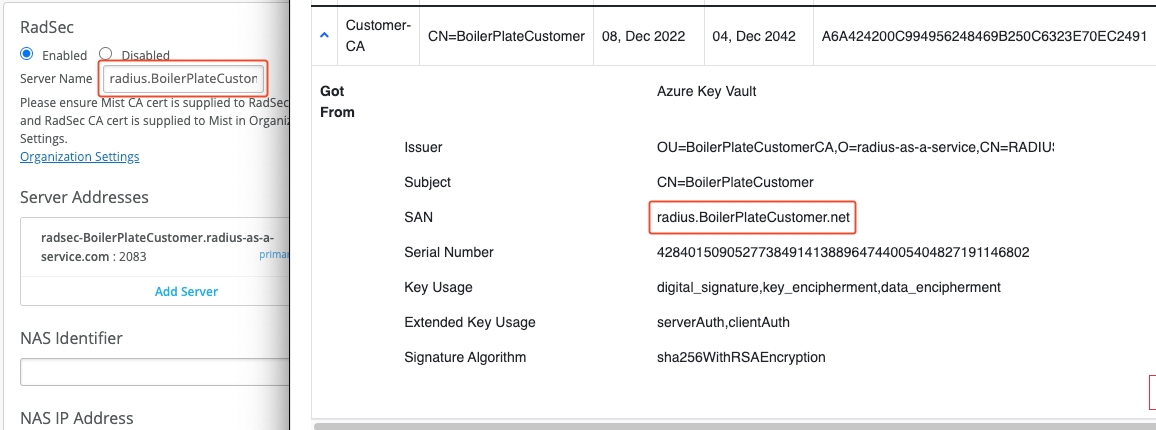1156x430 pixels.
Task: Click the 04, Dec 2042 expiry cell
Action: tap(754, 36)
